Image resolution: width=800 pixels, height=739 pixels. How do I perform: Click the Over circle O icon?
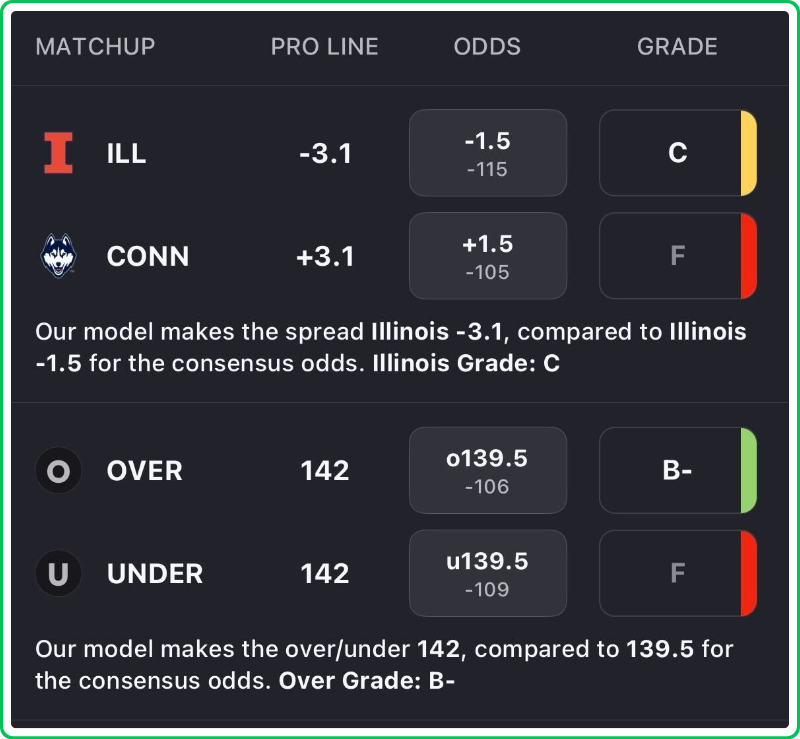click(x=58, y=470)
